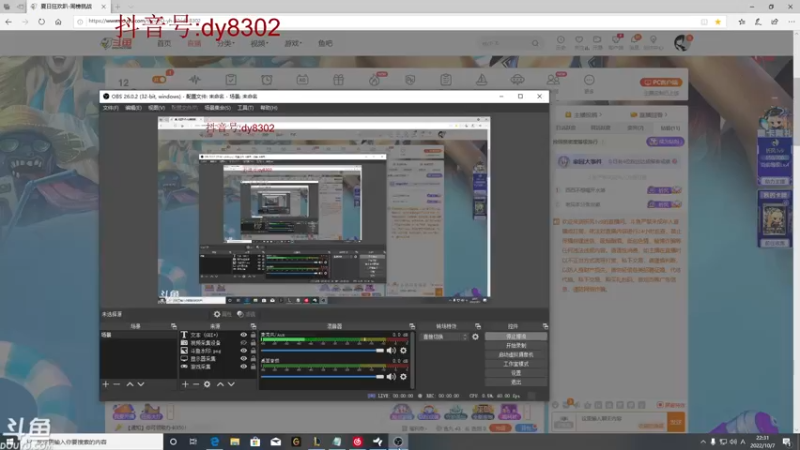Click Filters button above source list
This screenshot has width=800, height=450.
tap(246, 314)
